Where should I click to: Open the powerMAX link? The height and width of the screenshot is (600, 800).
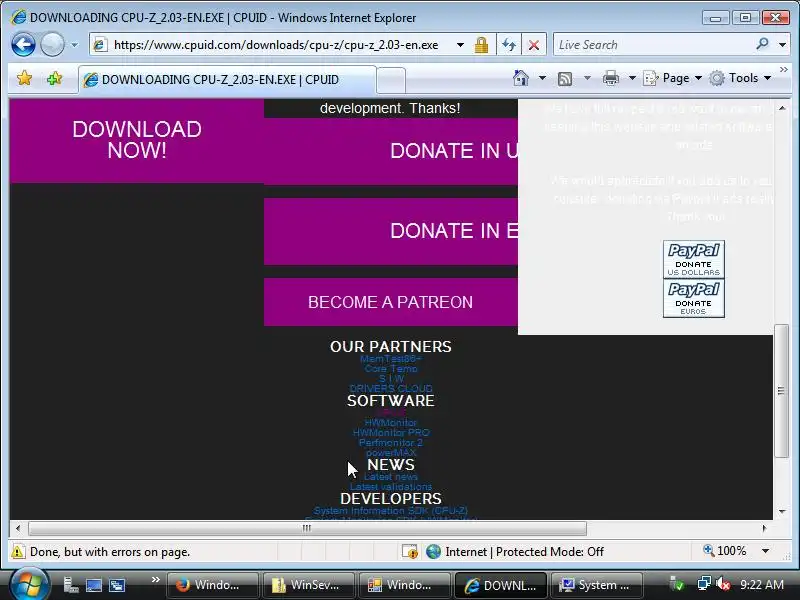point(391,453)
